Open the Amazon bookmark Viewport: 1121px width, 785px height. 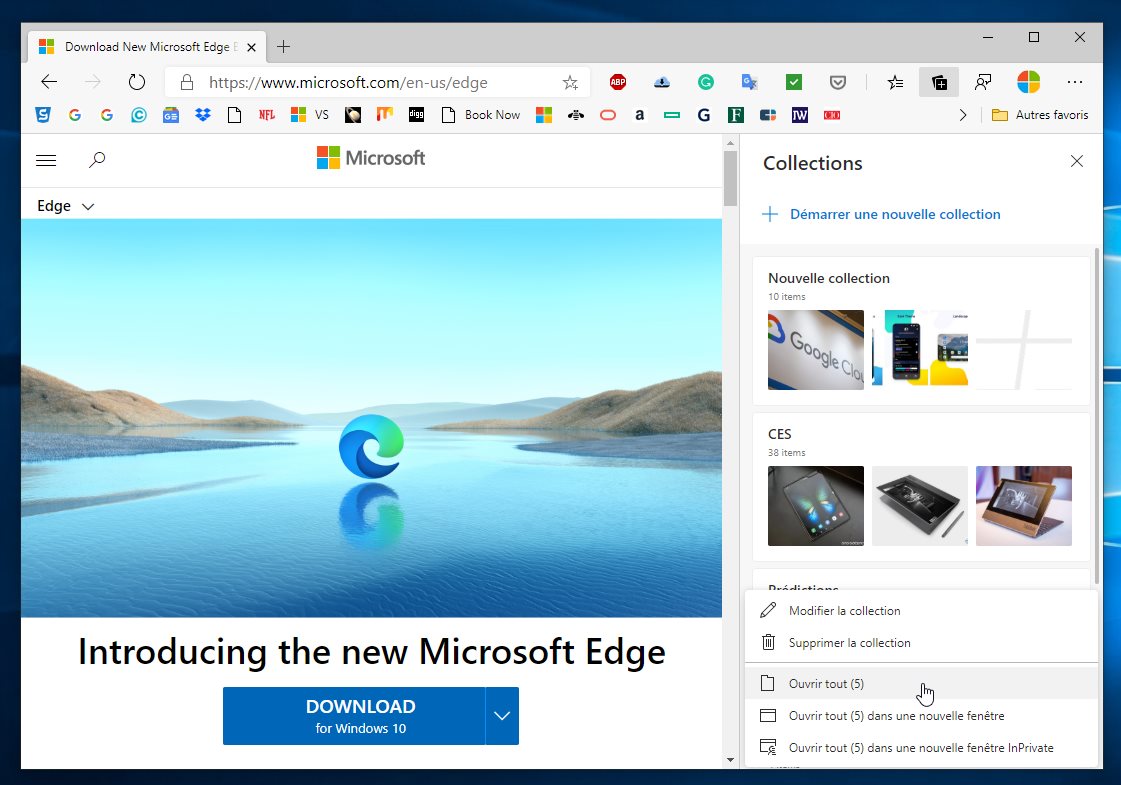639,114
